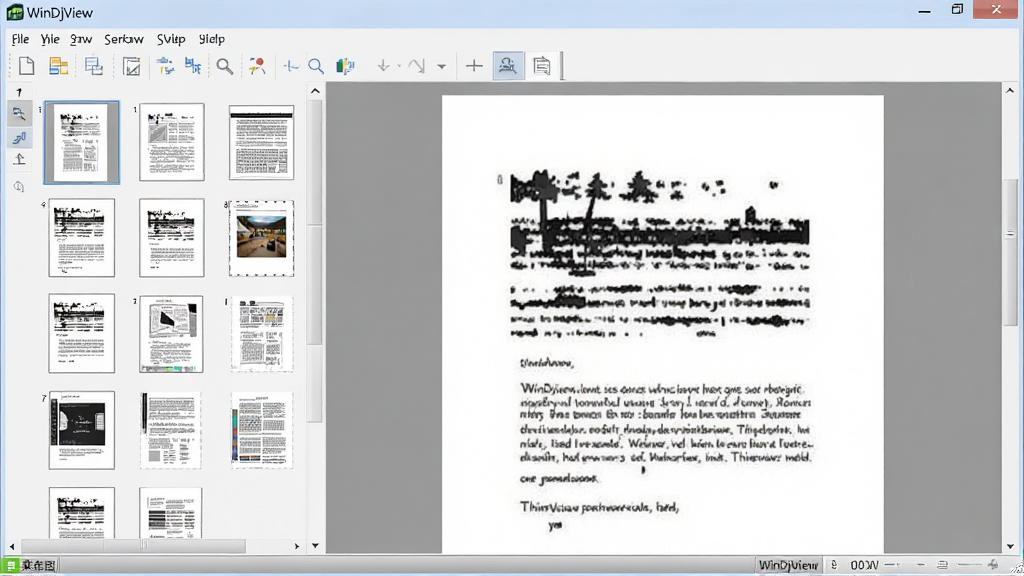Image resolution: width=1024 pixels, height=576 pixels.
Task: Click the document view scroll up arrow
Action: [1010, 91]
